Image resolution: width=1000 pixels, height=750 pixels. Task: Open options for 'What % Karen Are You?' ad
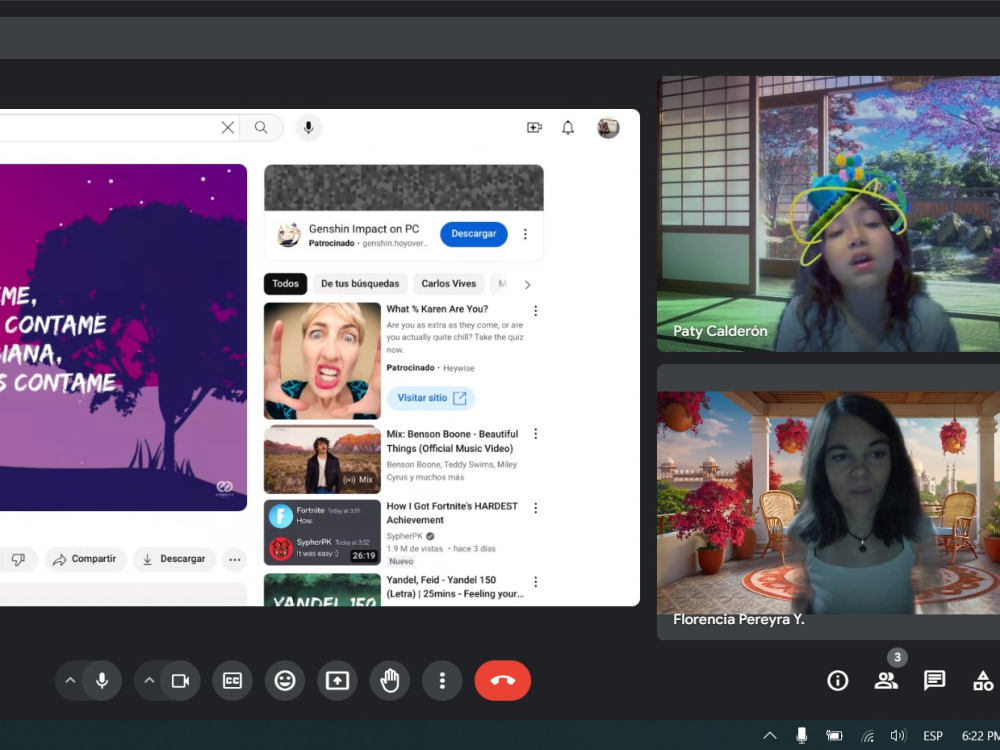pos(536,311)
